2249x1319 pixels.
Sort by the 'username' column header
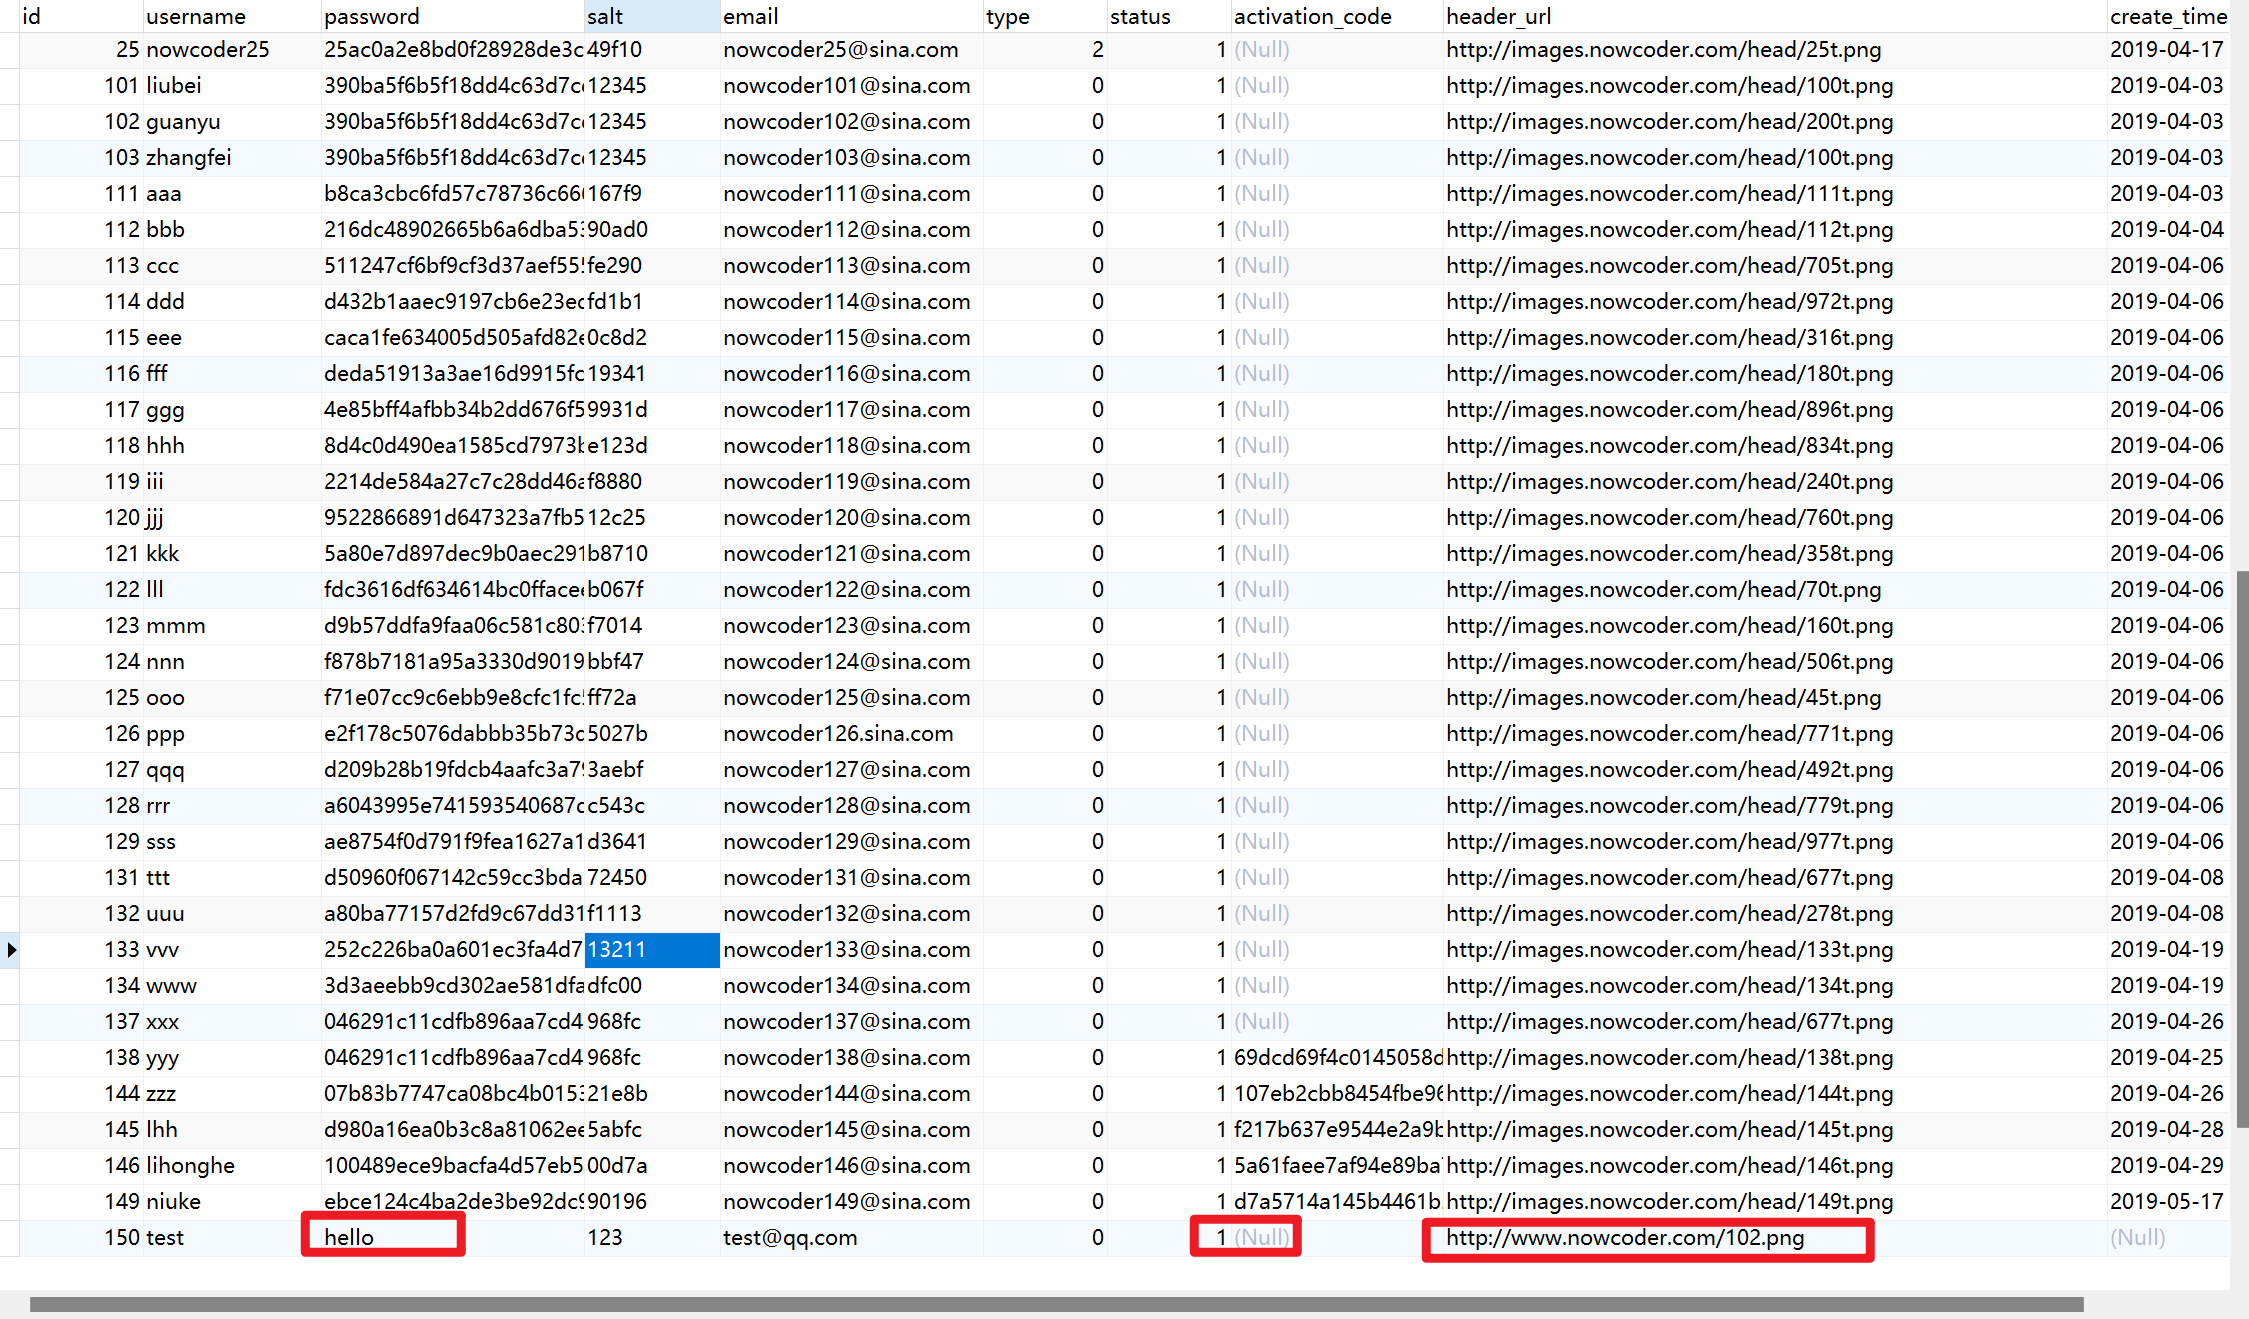click(231, 16)
